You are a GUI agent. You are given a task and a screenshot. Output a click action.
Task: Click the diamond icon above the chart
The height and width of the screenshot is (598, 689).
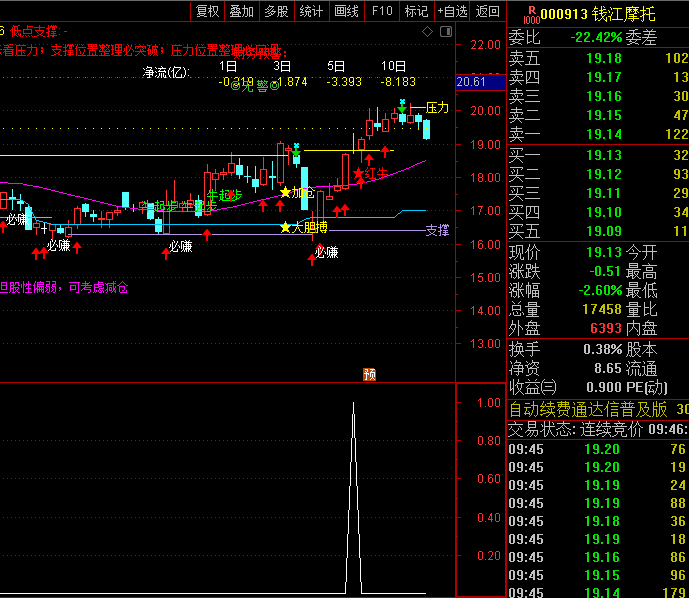click(427, 32)
